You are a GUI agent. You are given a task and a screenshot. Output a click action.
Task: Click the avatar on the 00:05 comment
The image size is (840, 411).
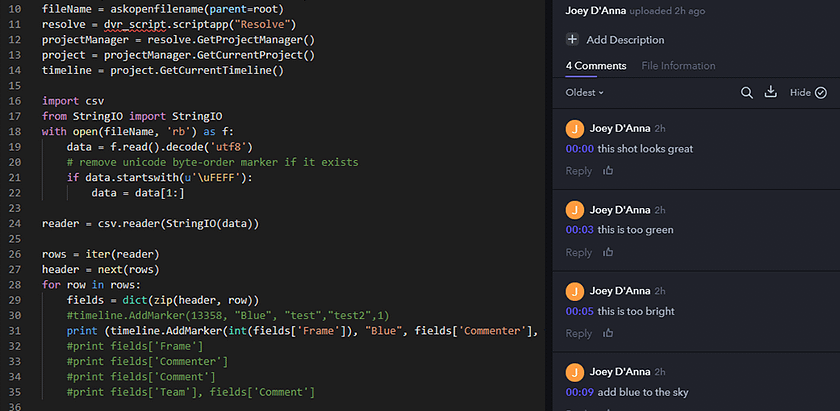[x=574, y=292]
